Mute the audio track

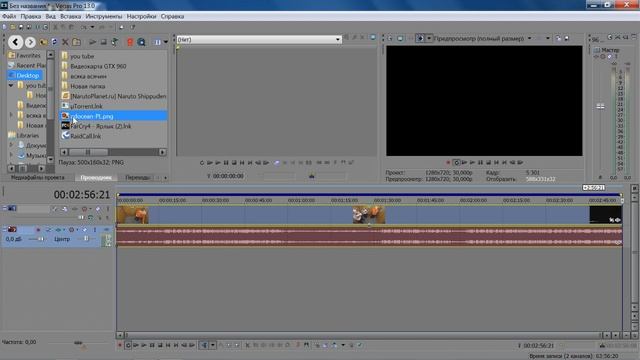point(84,230)
